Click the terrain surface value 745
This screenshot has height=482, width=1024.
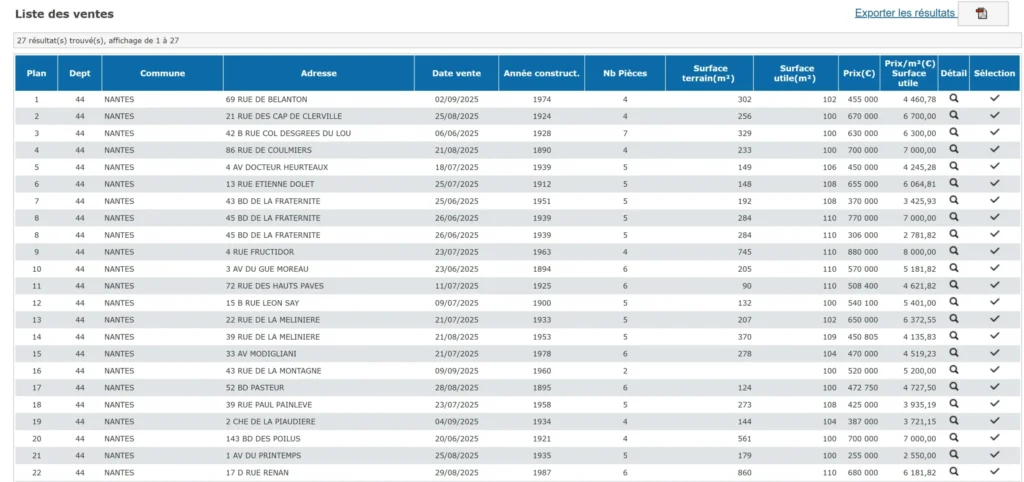[x=744, y=252]
